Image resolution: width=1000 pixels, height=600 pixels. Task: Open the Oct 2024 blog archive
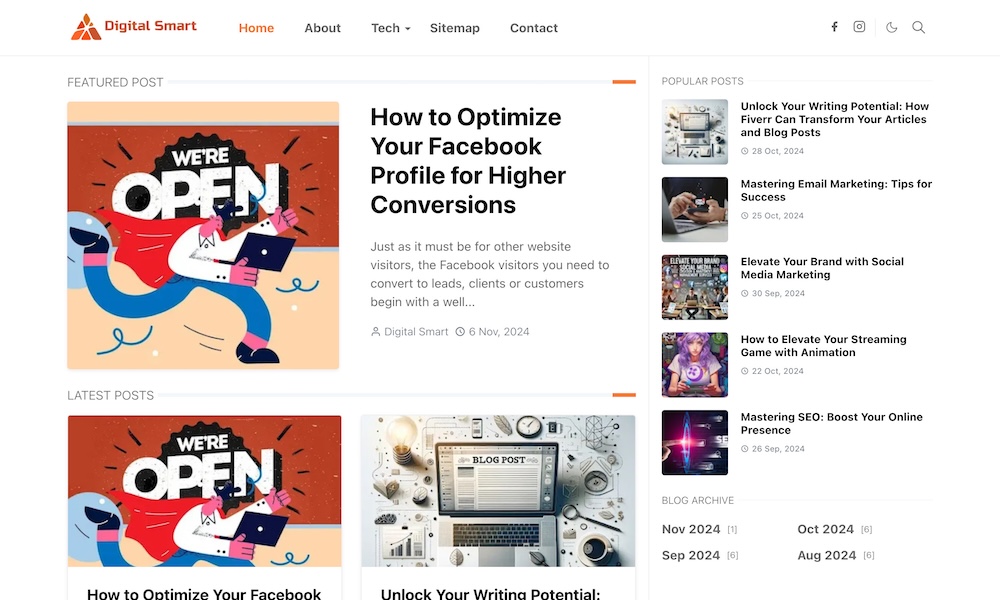[x=825, y=529]
